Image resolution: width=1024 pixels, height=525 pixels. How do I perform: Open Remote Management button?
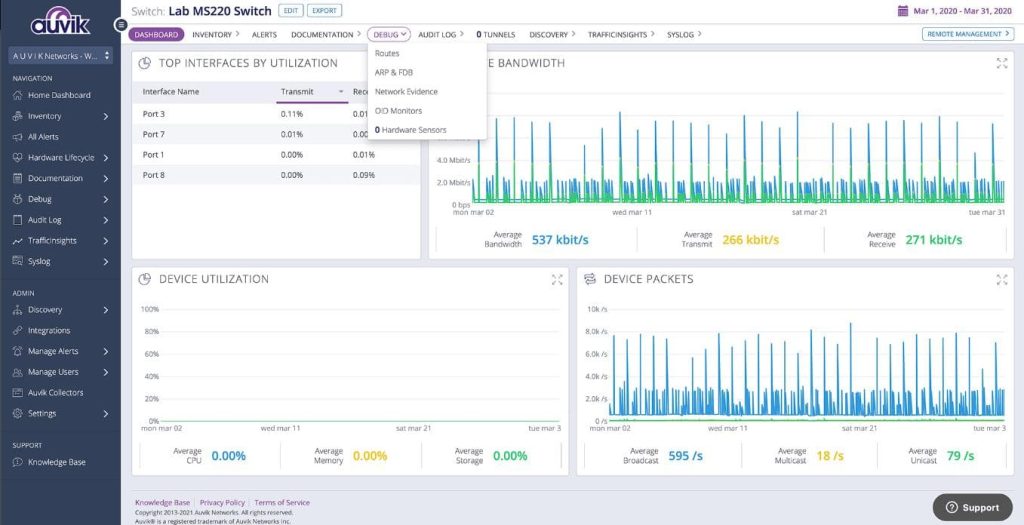(x=968, y=34)
